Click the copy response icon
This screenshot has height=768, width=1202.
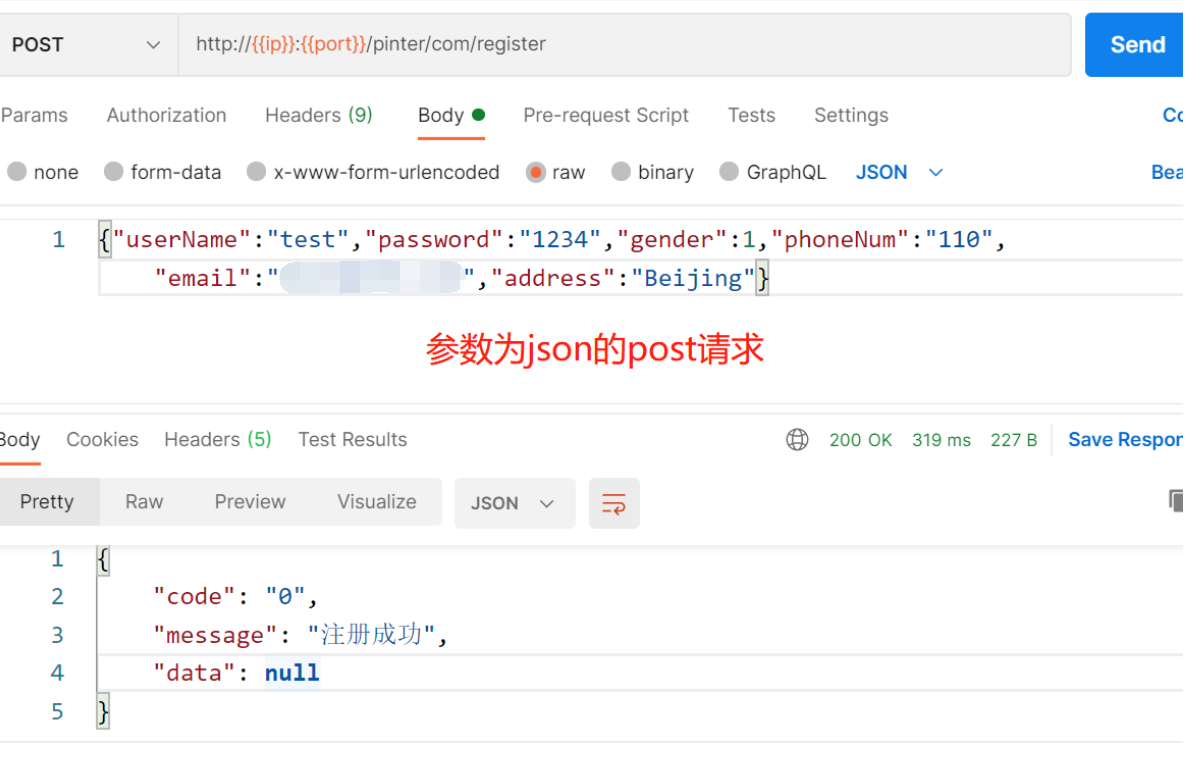pyautogui.click(x=1176, y=501)
